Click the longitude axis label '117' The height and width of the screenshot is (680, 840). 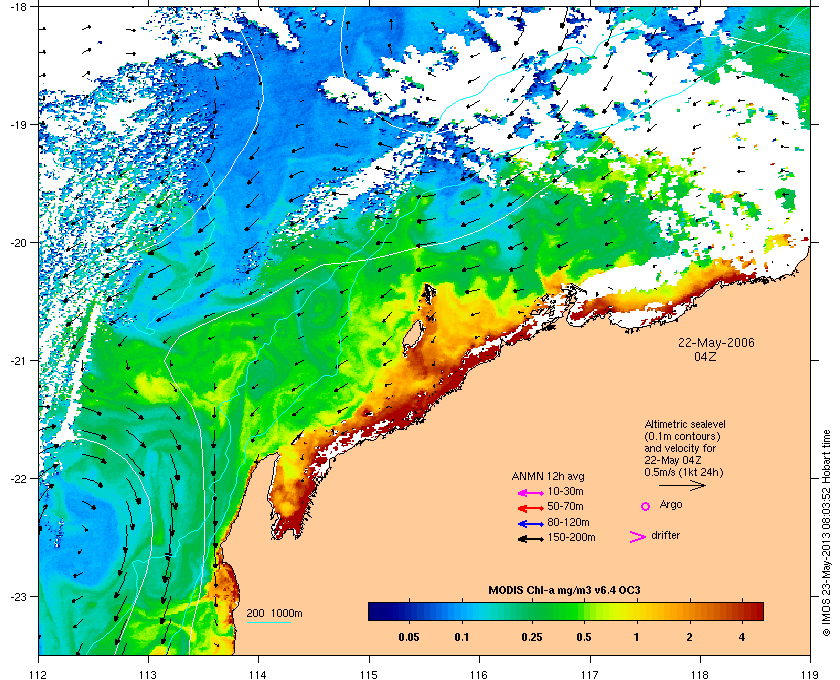point(590,674)
